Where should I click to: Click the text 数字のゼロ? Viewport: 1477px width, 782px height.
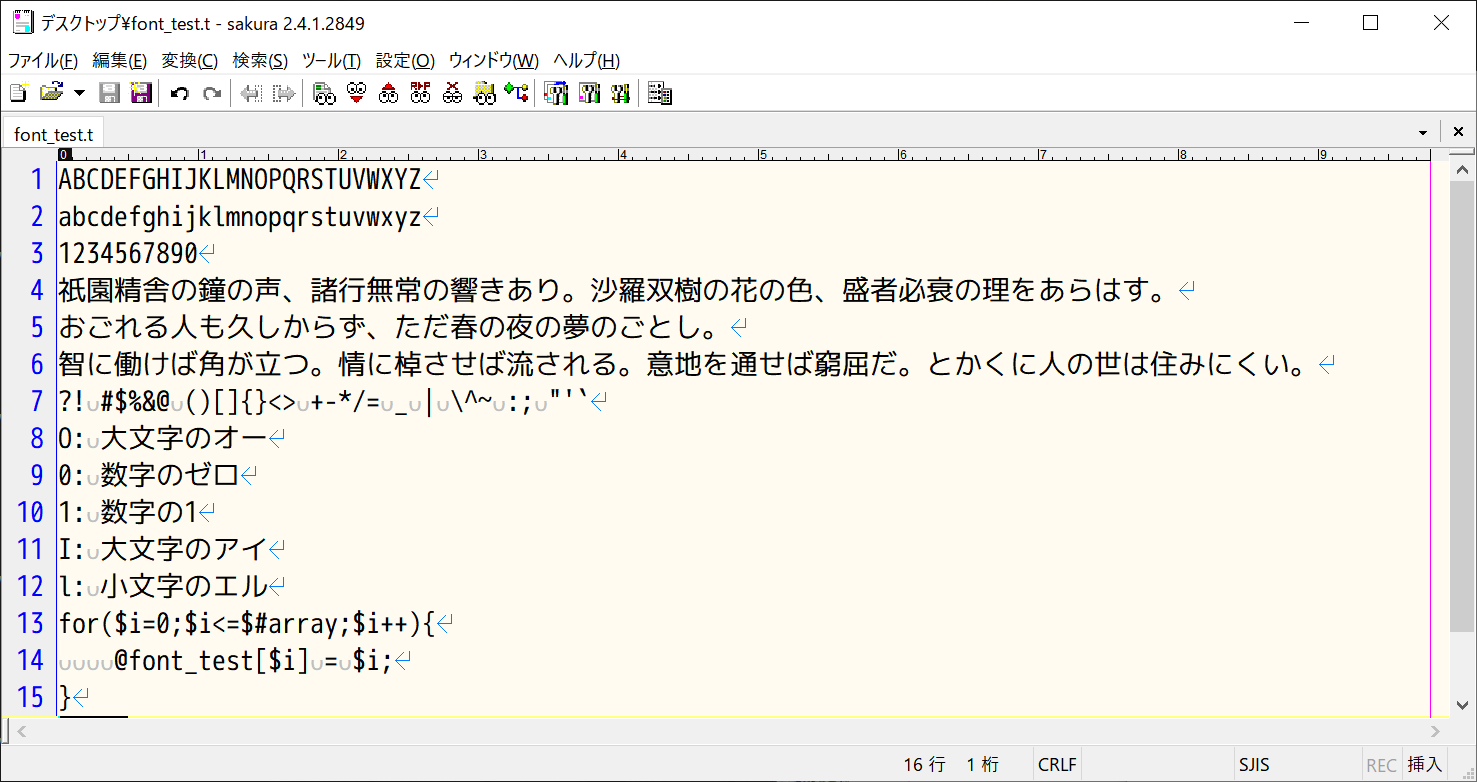[x=170, y=476]
